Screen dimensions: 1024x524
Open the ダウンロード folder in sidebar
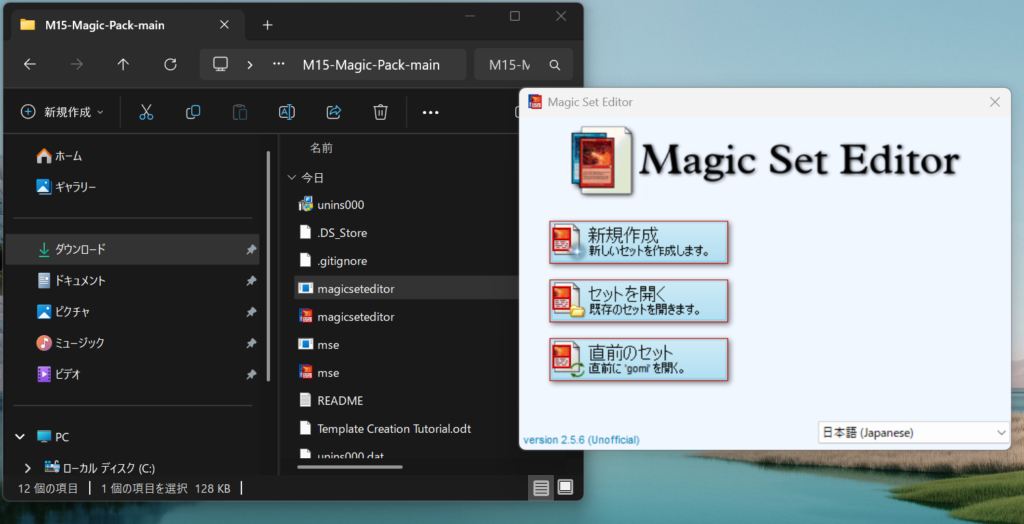80,249
